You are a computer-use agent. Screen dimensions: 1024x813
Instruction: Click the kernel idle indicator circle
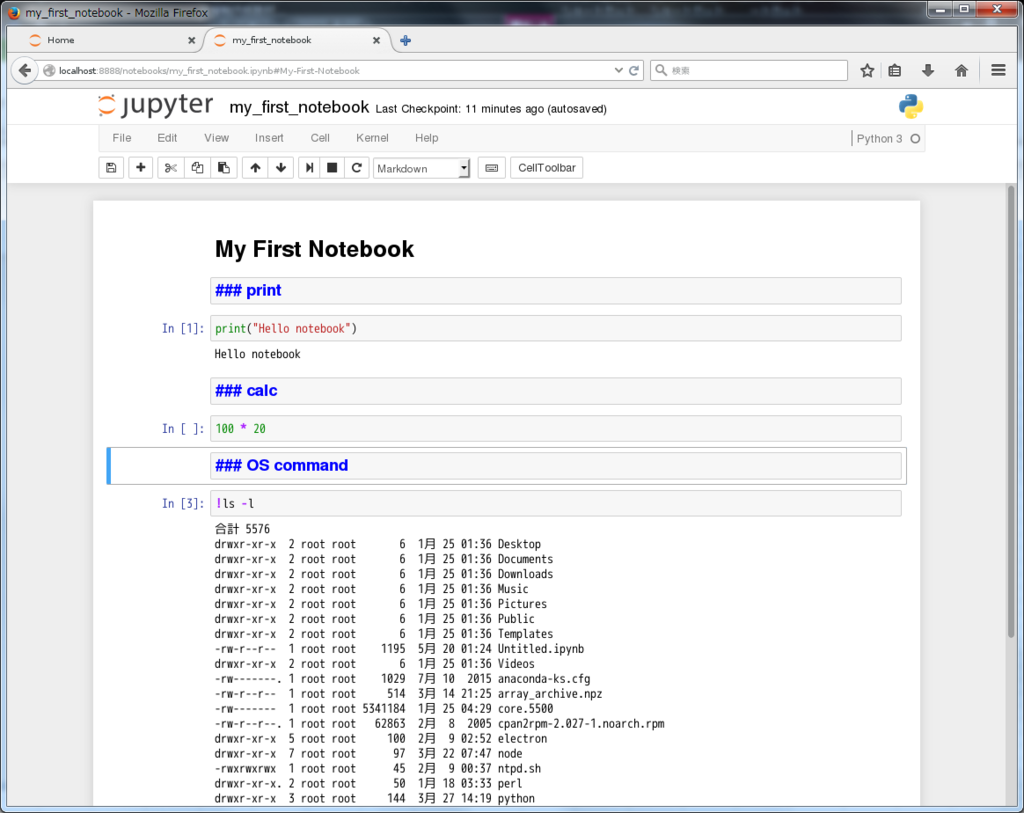tap(915, 138)
